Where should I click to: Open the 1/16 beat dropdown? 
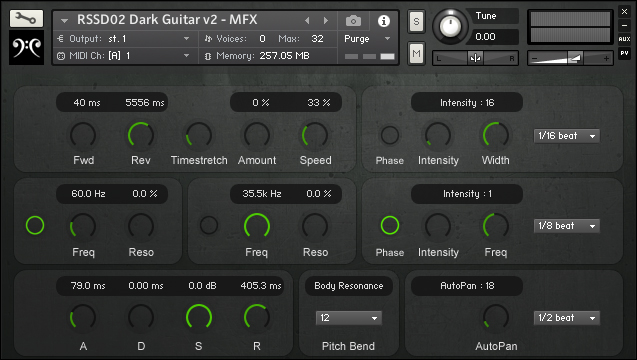tap(566, 136)
